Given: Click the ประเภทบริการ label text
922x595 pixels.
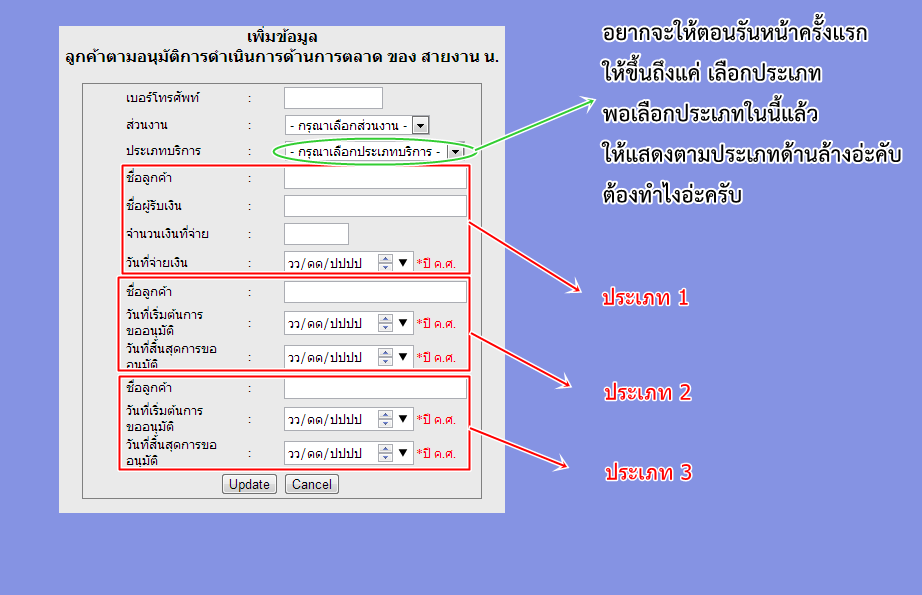Looking at the screenshot, I should [163, 151].
